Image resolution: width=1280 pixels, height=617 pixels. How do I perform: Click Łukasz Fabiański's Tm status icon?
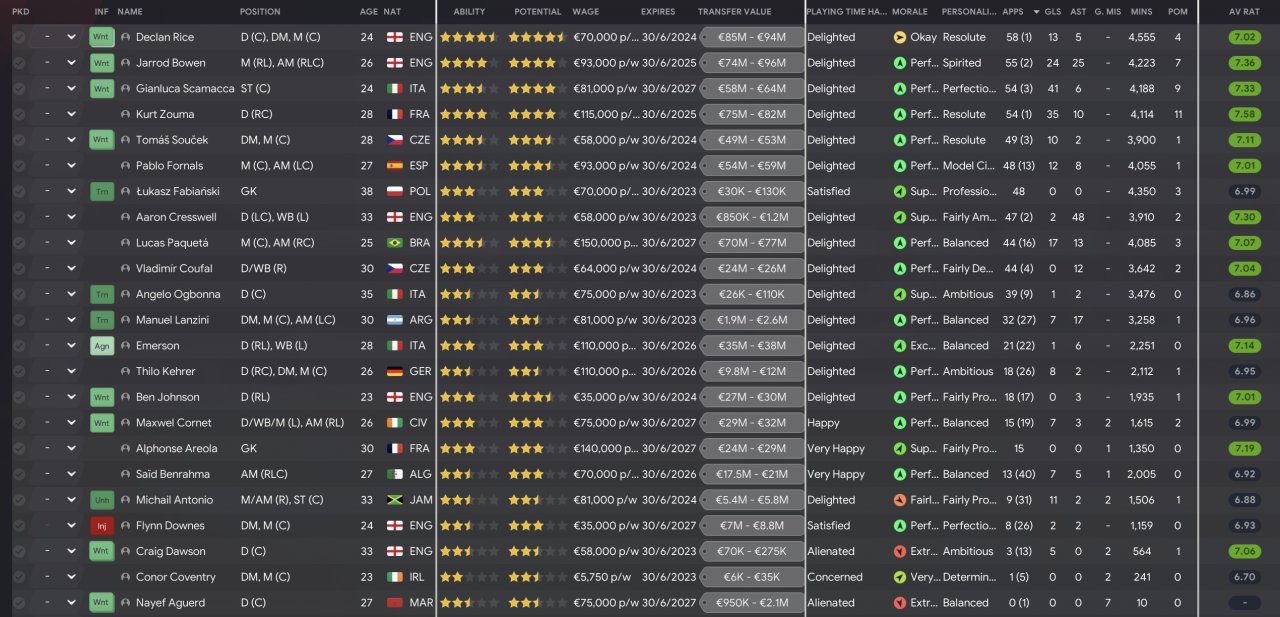point(101,191)
